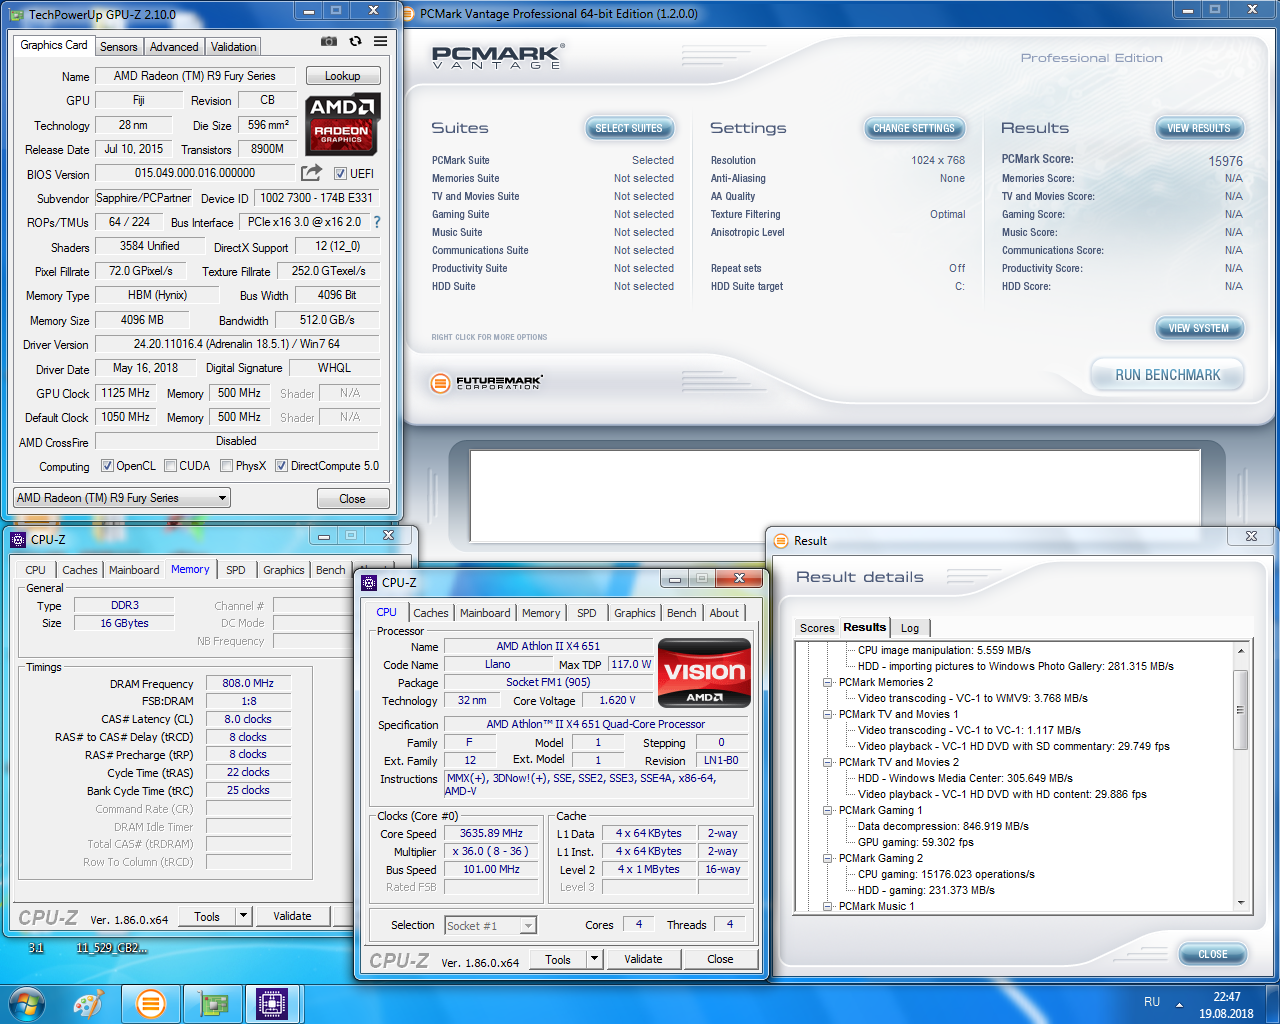Click the Result list scroll up arrow
The height and width of the screenshot is (1024, 1280).
point(1241,651)
